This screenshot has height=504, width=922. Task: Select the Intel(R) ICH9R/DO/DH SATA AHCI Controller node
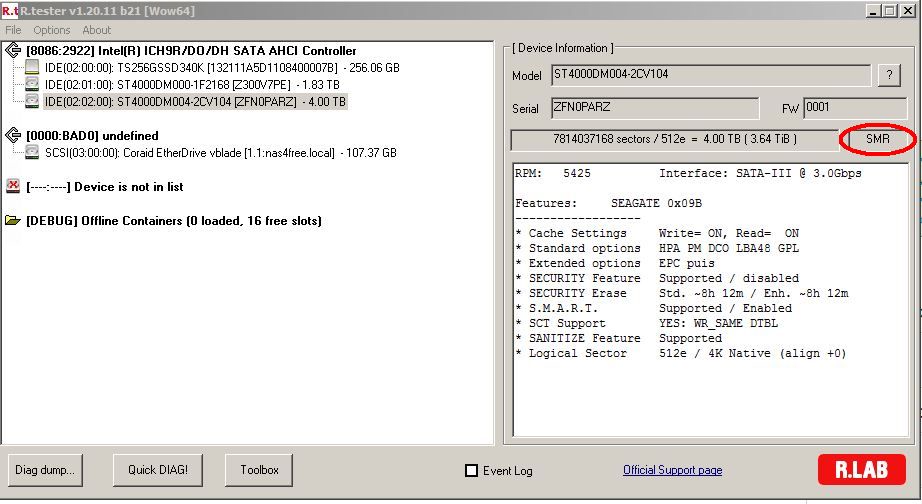(191, 51)
